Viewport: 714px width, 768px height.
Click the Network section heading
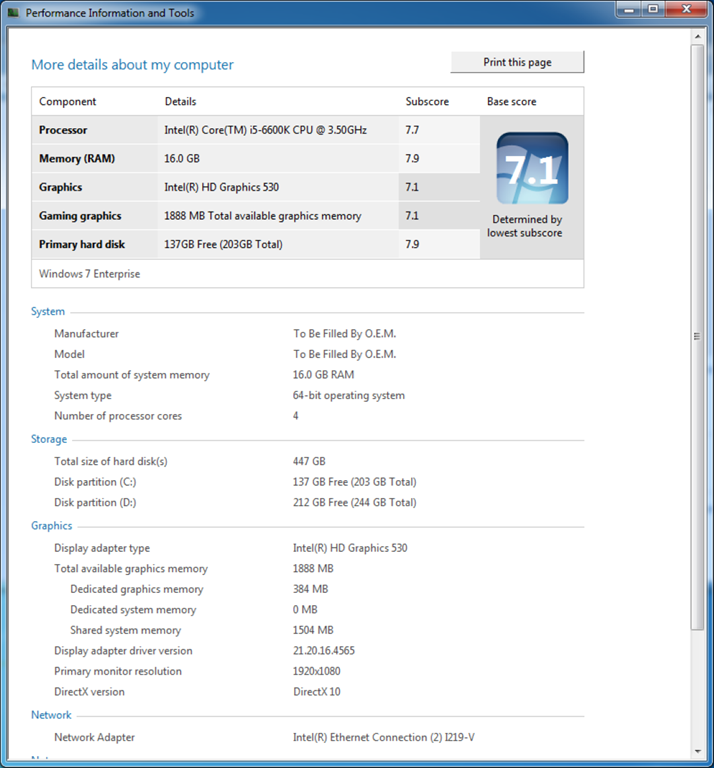click(51, 715)
